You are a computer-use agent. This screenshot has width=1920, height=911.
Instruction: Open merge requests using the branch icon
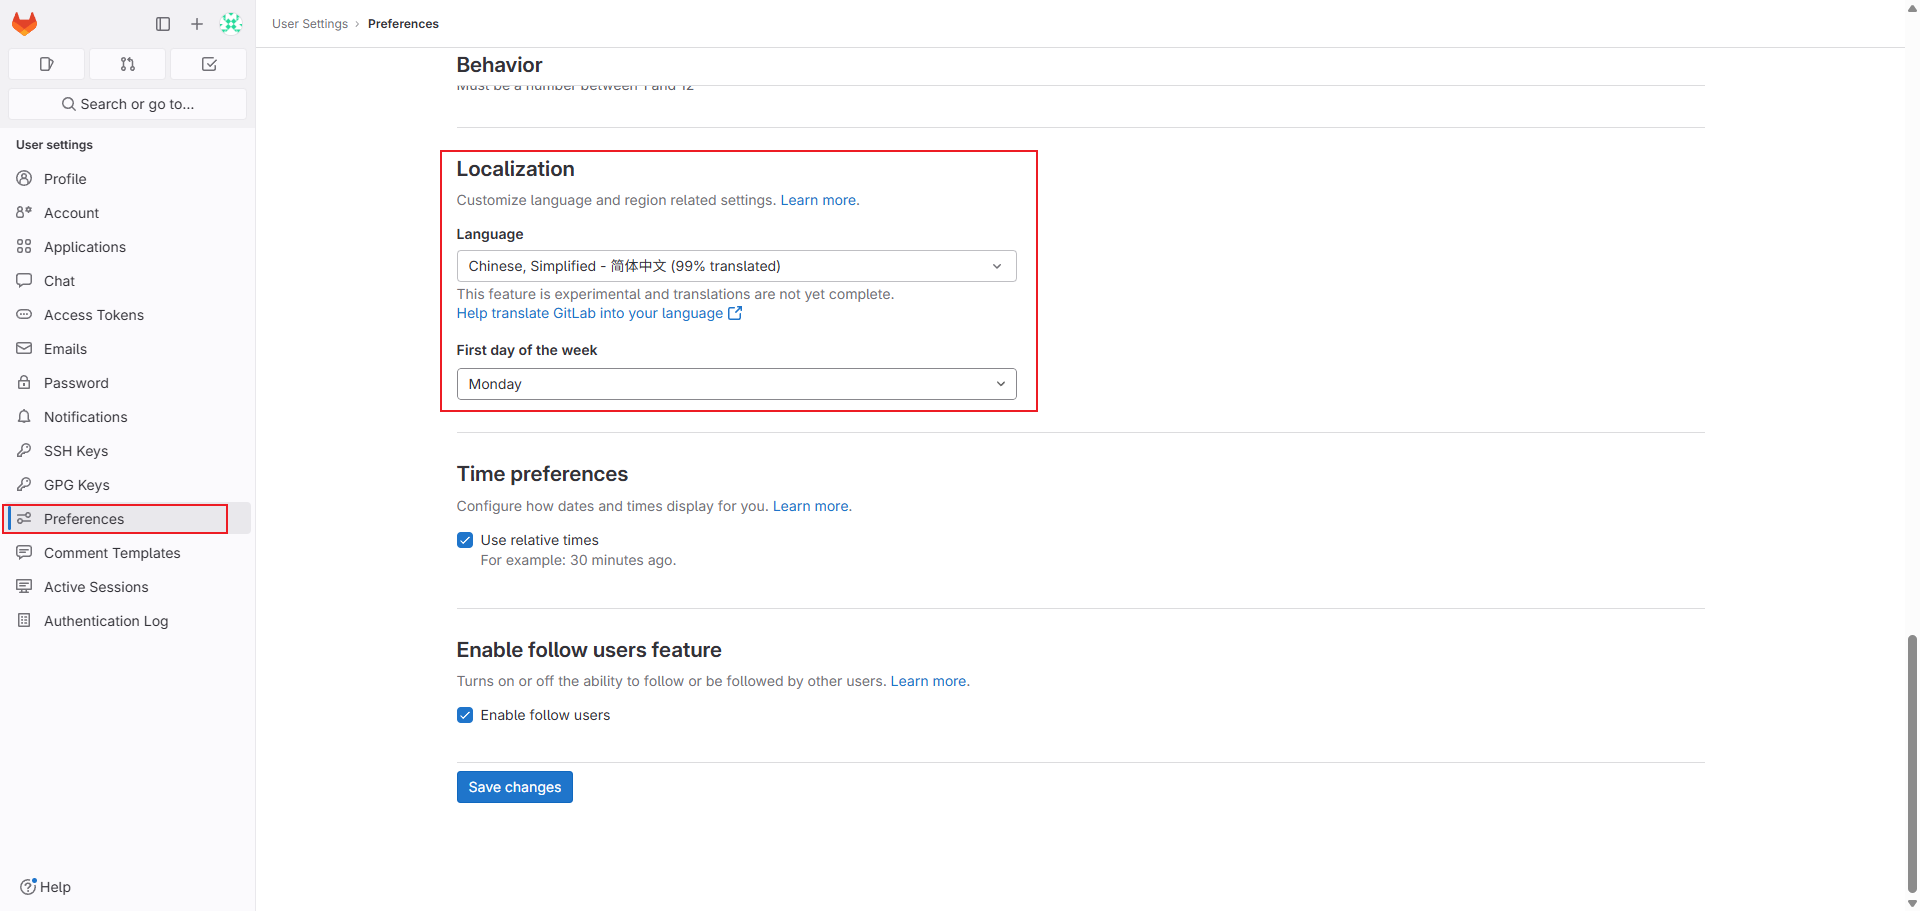coord(127,63)
